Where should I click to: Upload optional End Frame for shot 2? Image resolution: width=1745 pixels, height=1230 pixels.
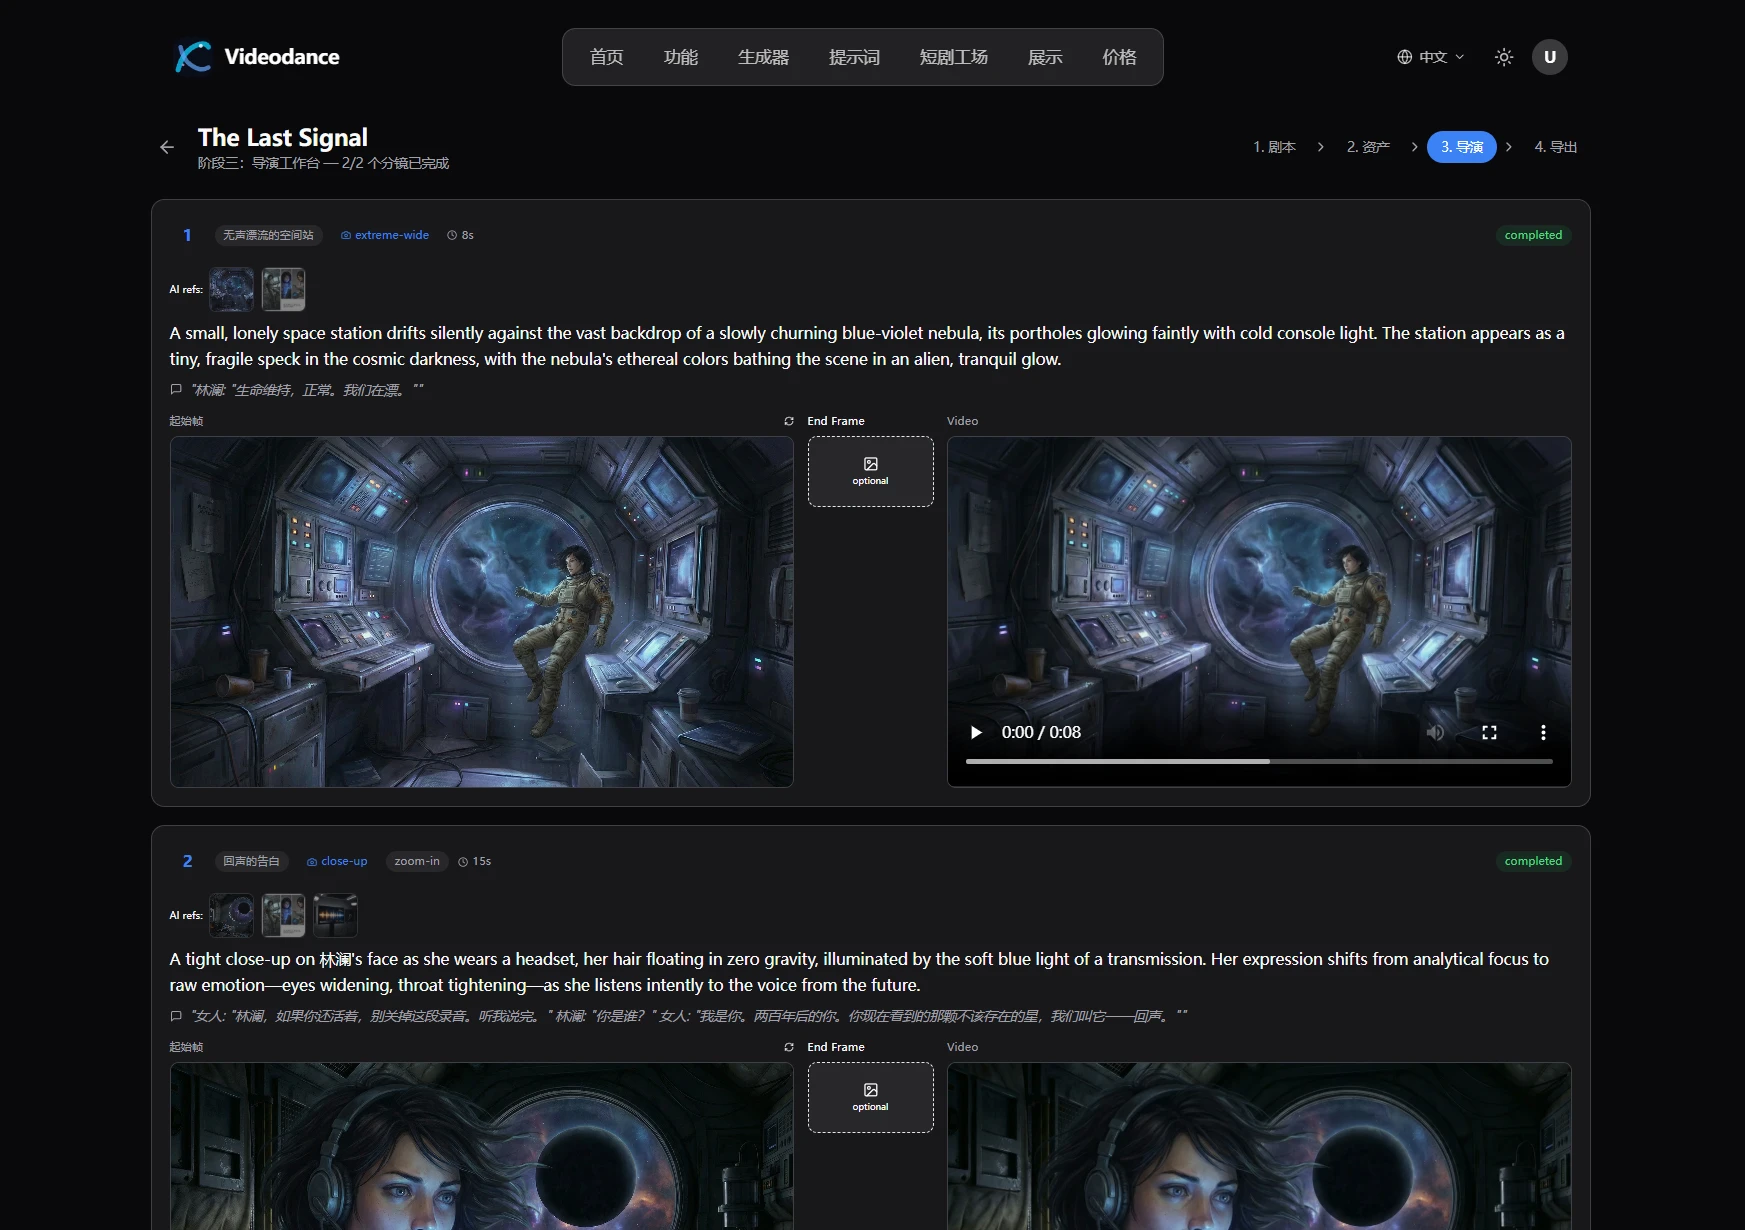[x=870, y=1097]
